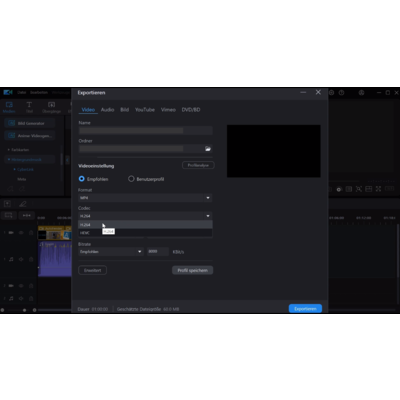Click the Bild Generator icon
400x400 pixels.
[x=11, y=123]
